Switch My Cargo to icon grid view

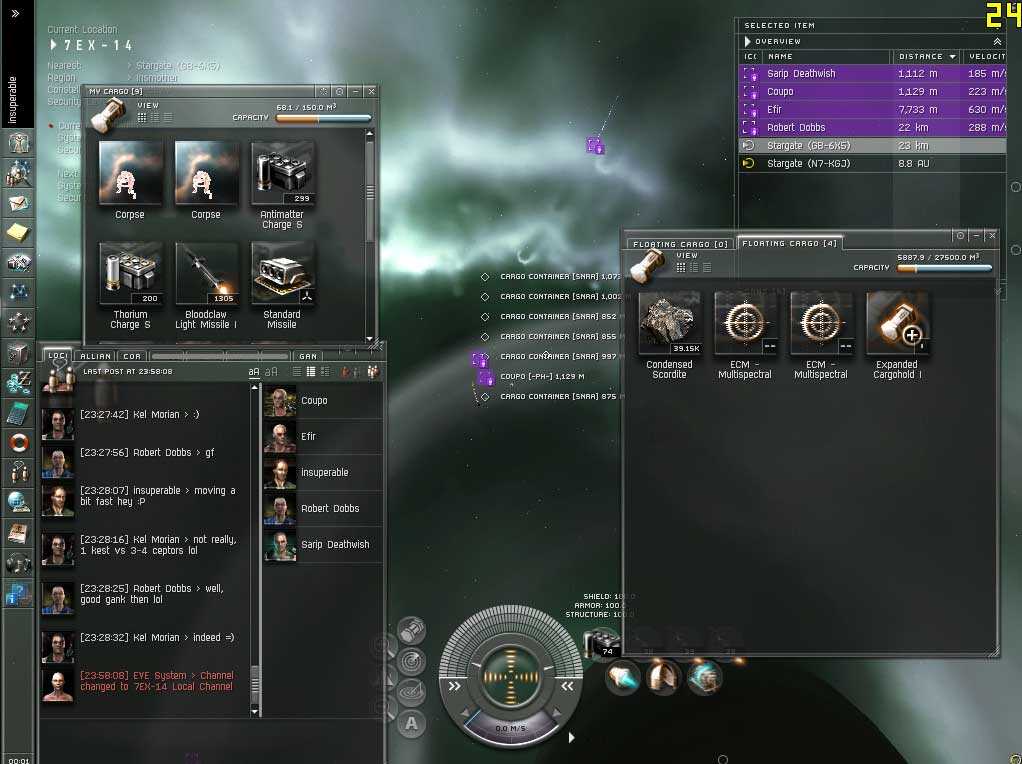142,117
